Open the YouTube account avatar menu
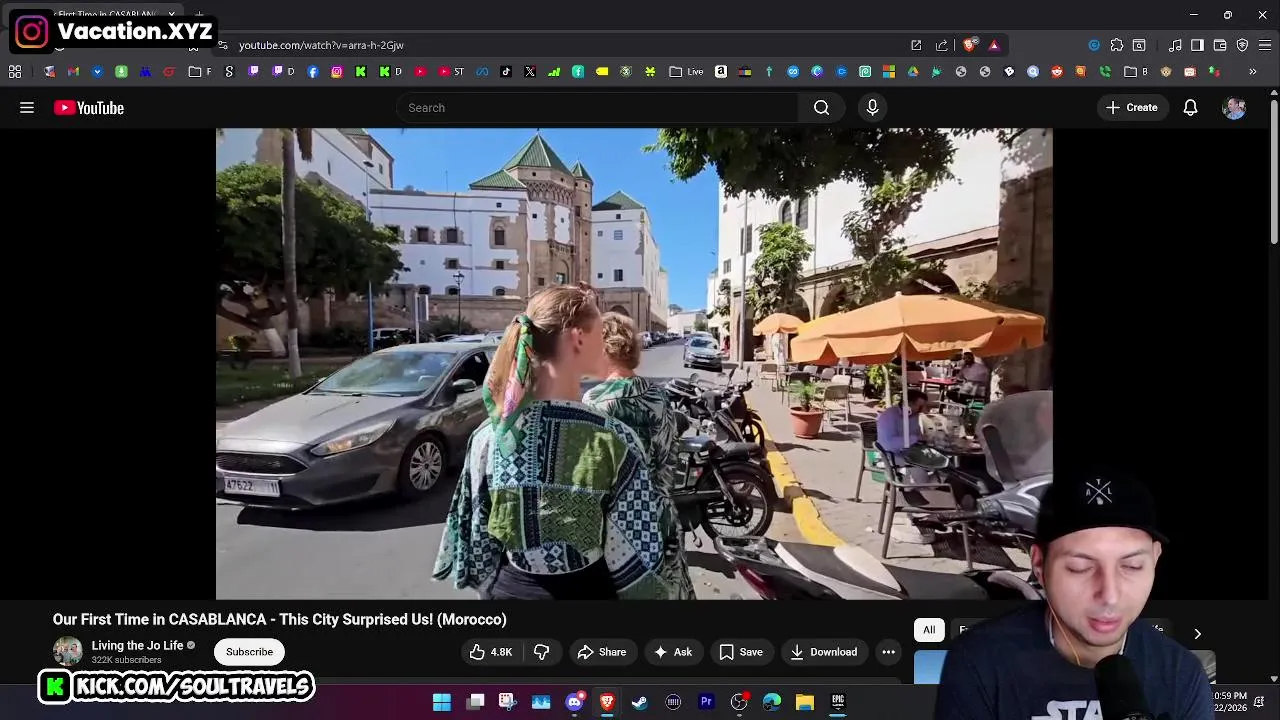Image resolution: width=1280 pixels, height=720 pixels. point(1234,108)
